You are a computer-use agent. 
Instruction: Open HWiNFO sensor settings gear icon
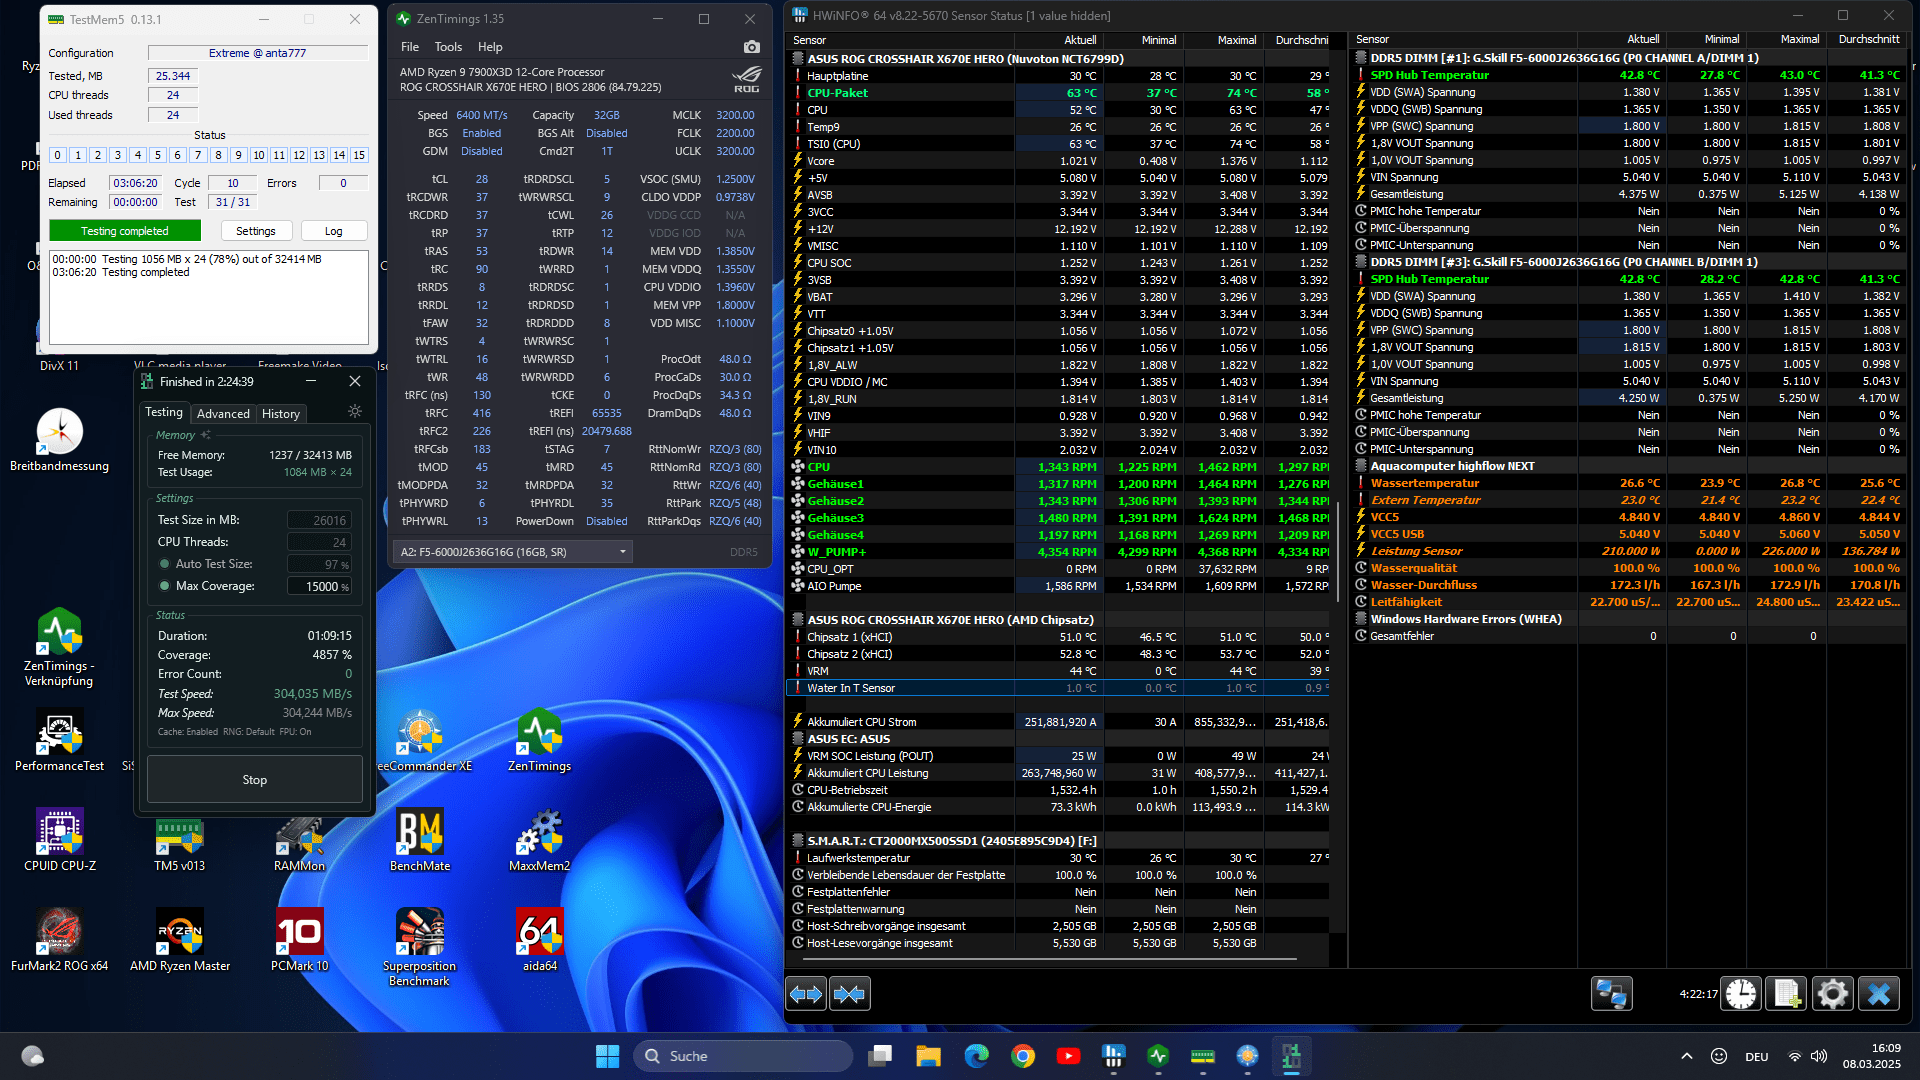pyautogui.click(x=1832, y=994)
